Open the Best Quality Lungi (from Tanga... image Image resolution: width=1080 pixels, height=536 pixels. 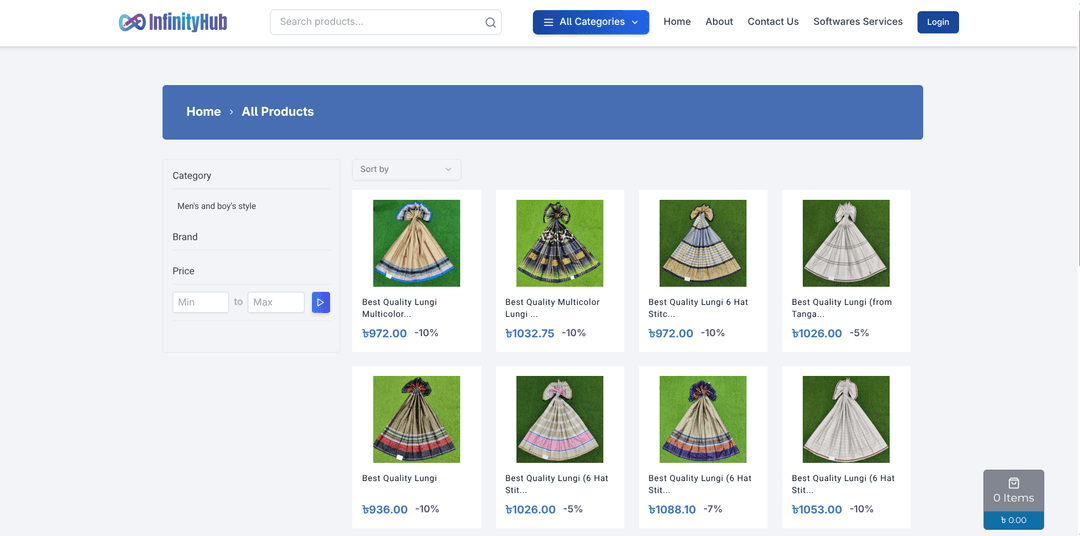pyautogui.click(x=845, y=243)
